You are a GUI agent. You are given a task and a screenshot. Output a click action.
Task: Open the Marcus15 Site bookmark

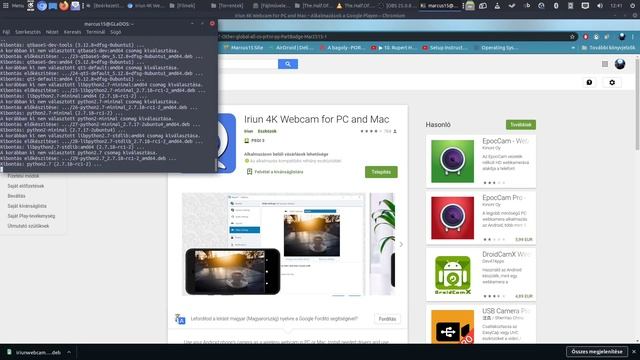(x=243, y=48)
